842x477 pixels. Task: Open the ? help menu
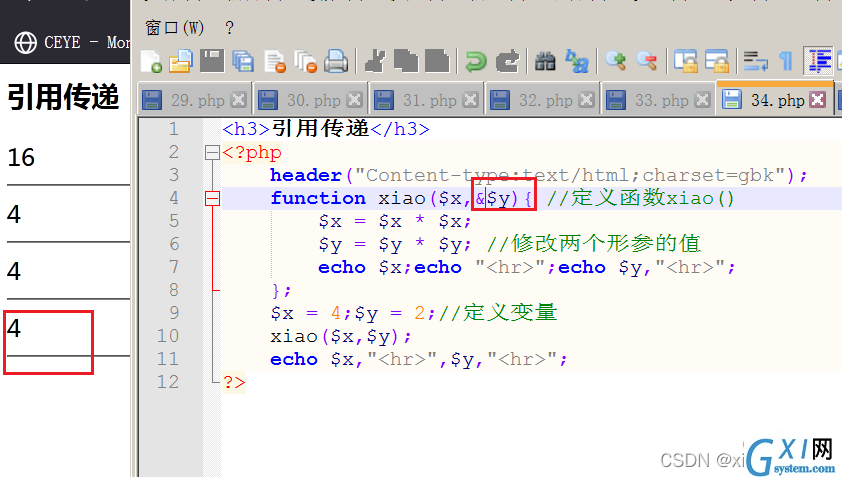pyautogui.click(x=229, y=27)
